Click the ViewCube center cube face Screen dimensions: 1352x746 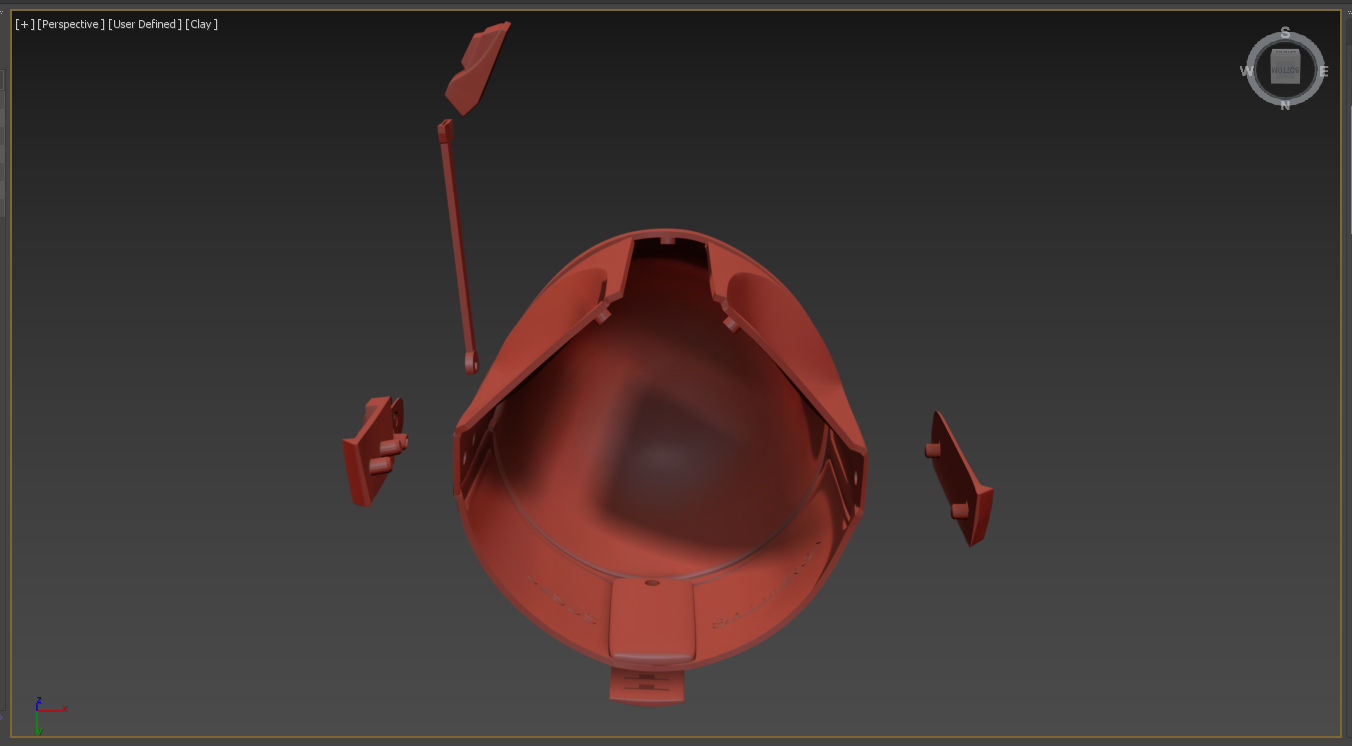tap(1285, 68)
